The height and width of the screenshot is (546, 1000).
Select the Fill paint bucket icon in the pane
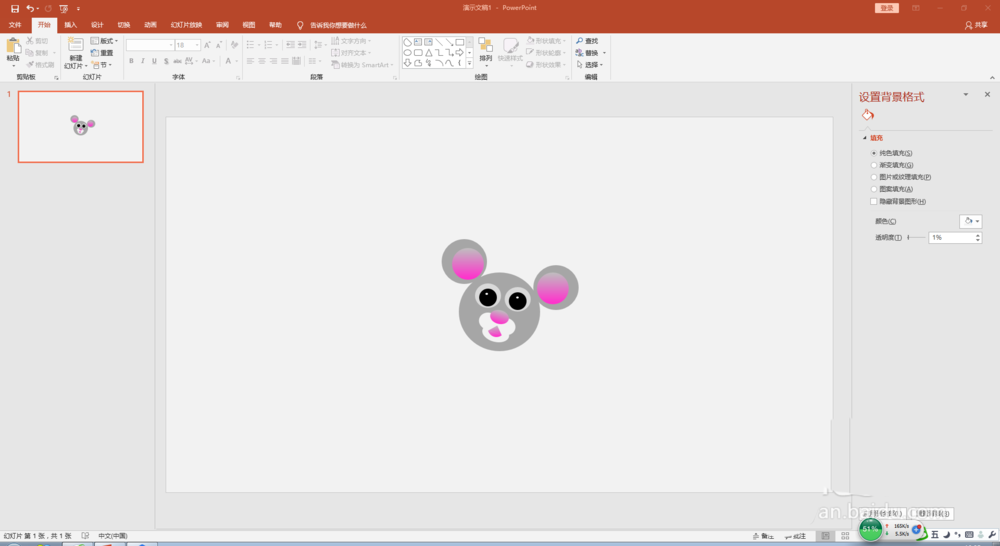click(867, 115)
